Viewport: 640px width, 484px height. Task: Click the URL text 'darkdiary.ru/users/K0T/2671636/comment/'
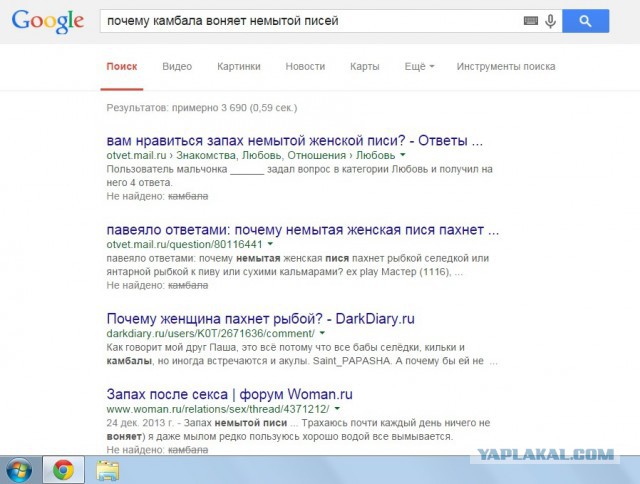(211, 333)
